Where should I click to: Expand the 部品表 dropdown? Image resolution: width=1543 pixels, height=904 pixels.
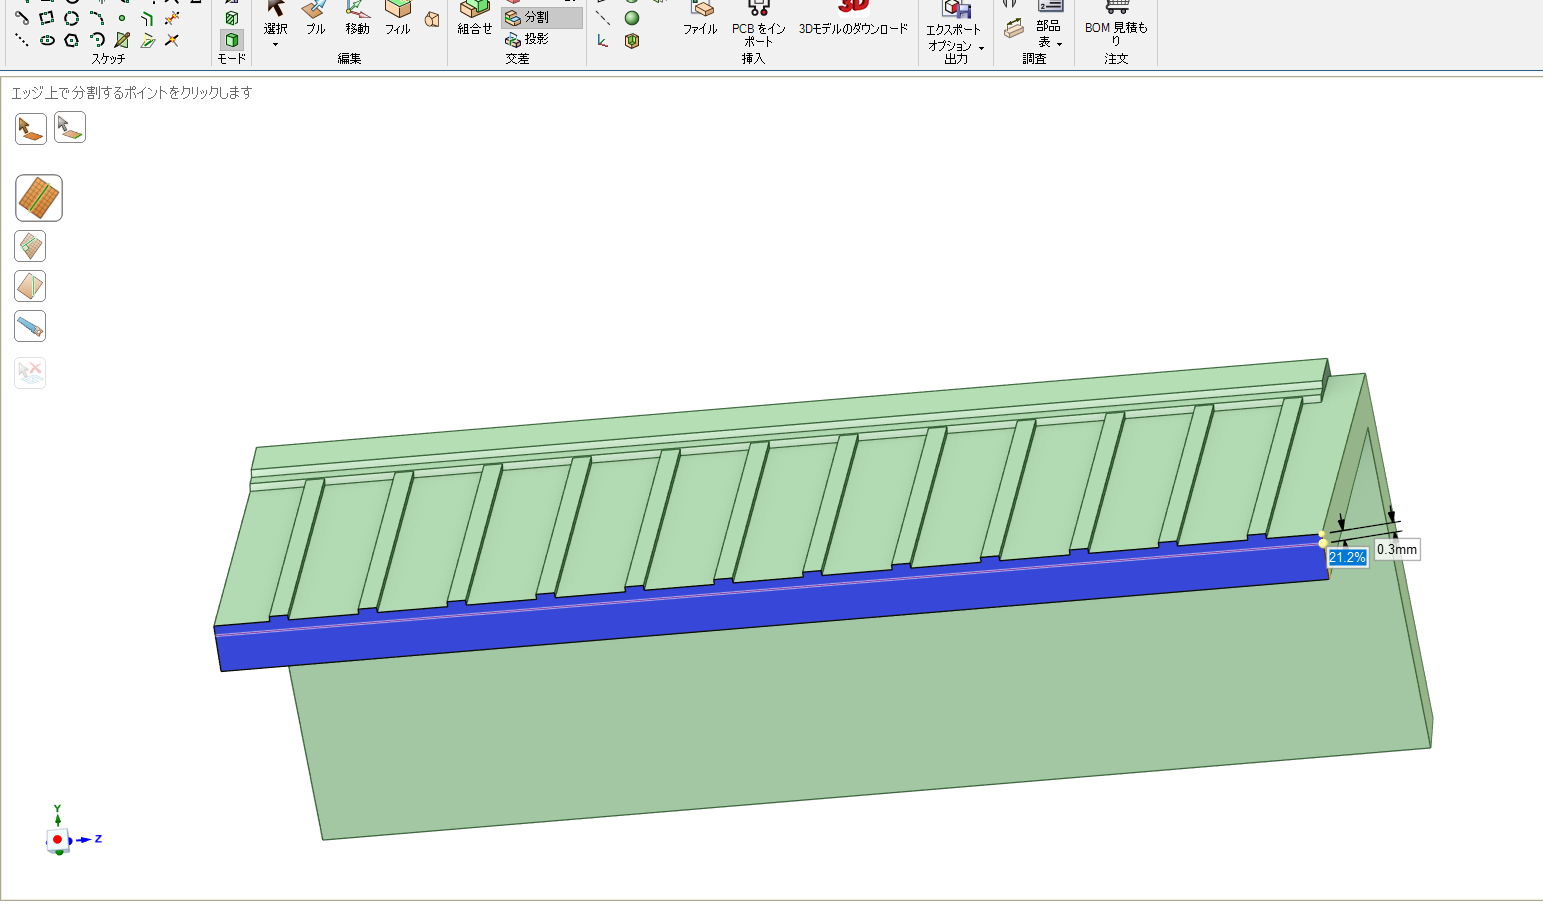pyautogui.click(x=1059, y=44)
